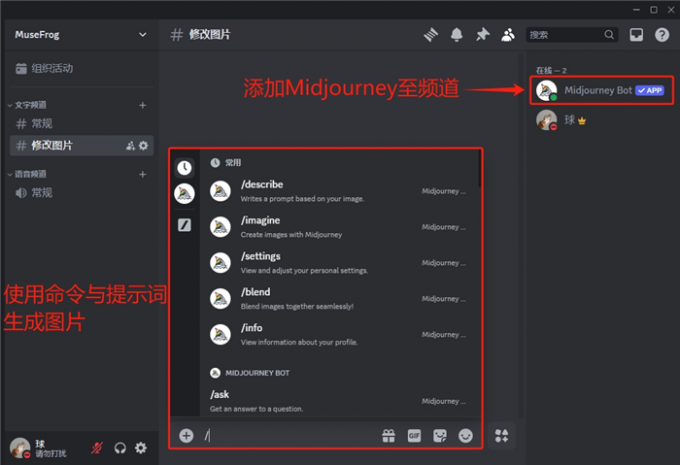
Task: Add a channel to 语音频道 category
Action: click(x=142, y=174)
